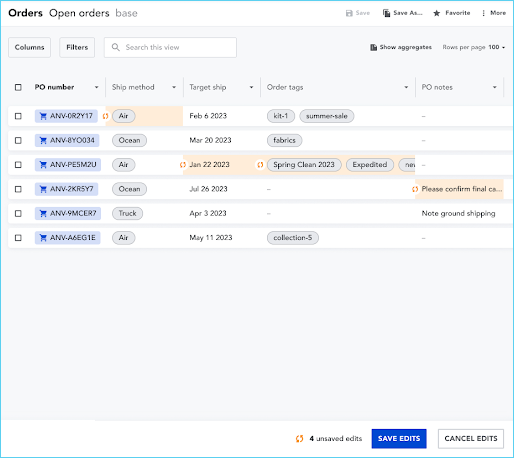
Task: Click the orange edit icon beside the PO note
Action: point(415,189)
